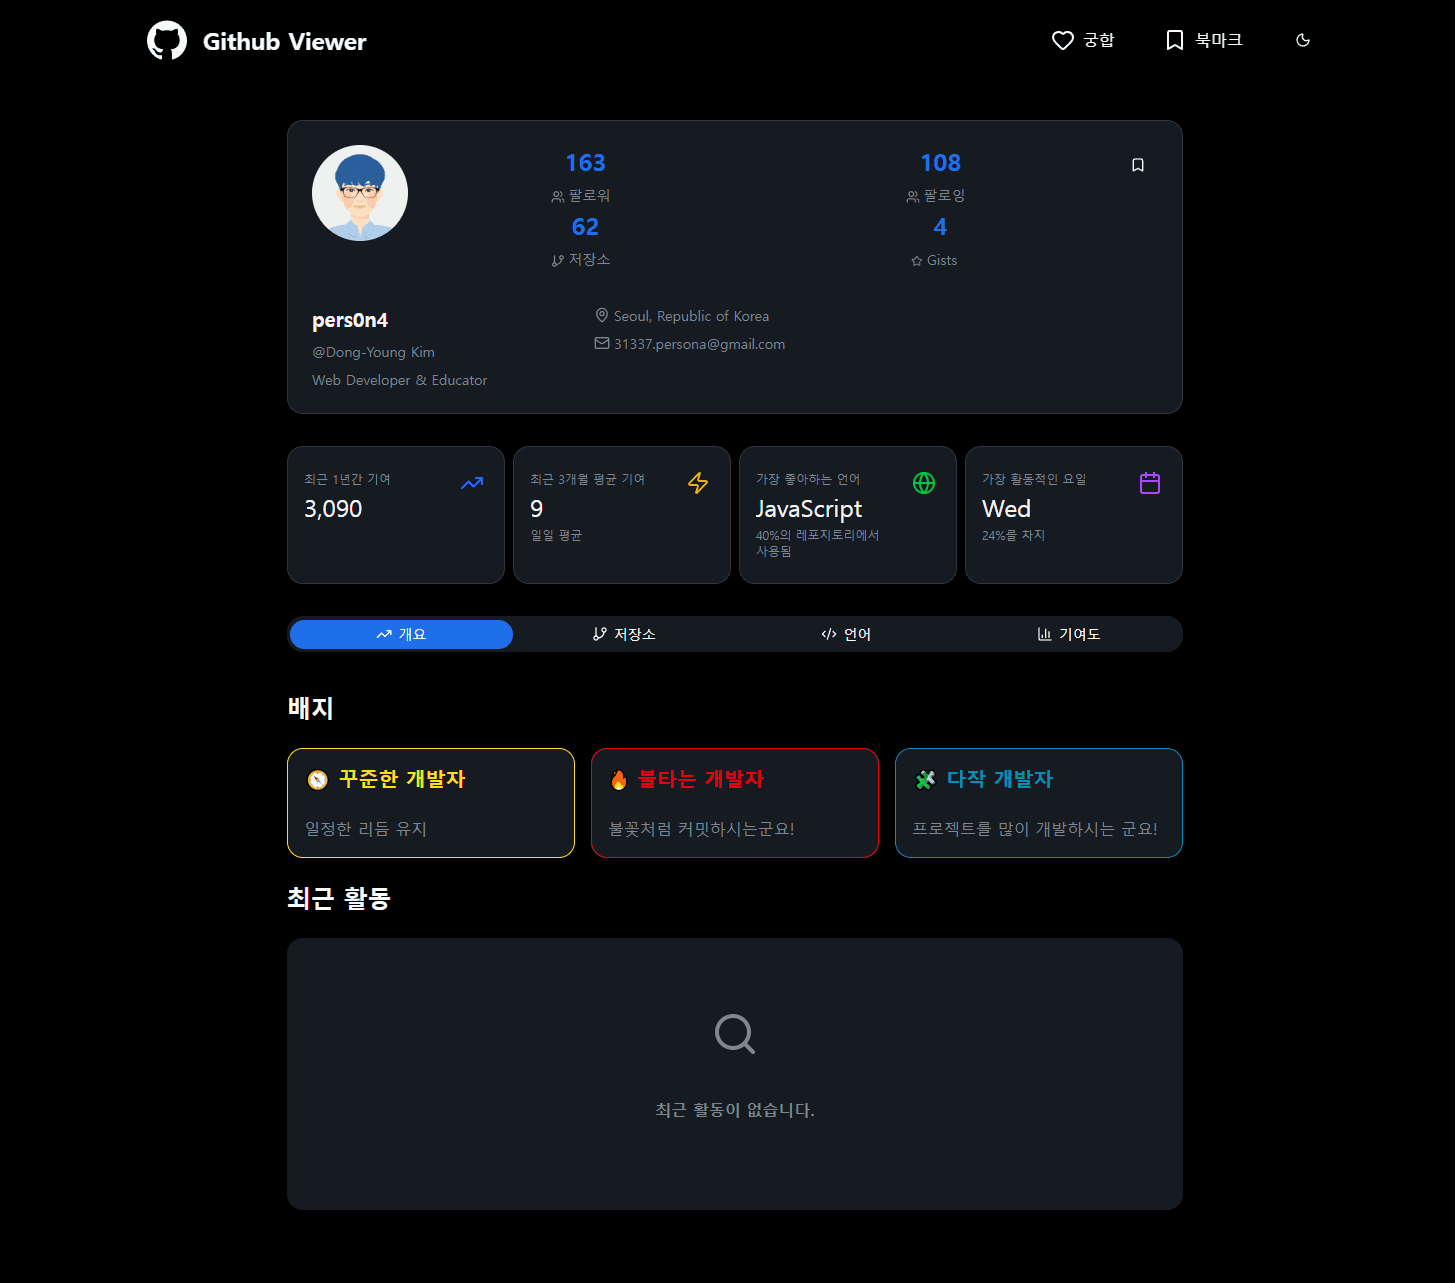Click the globe icon on favorite language card
Screen dimensions: 1455x1283
click(x=923, y=483)
